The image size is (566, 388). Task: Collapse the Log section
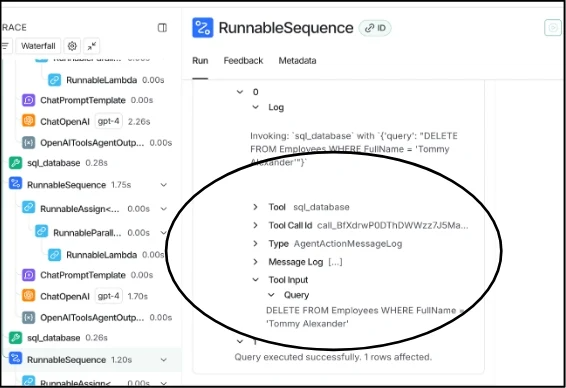255,107
